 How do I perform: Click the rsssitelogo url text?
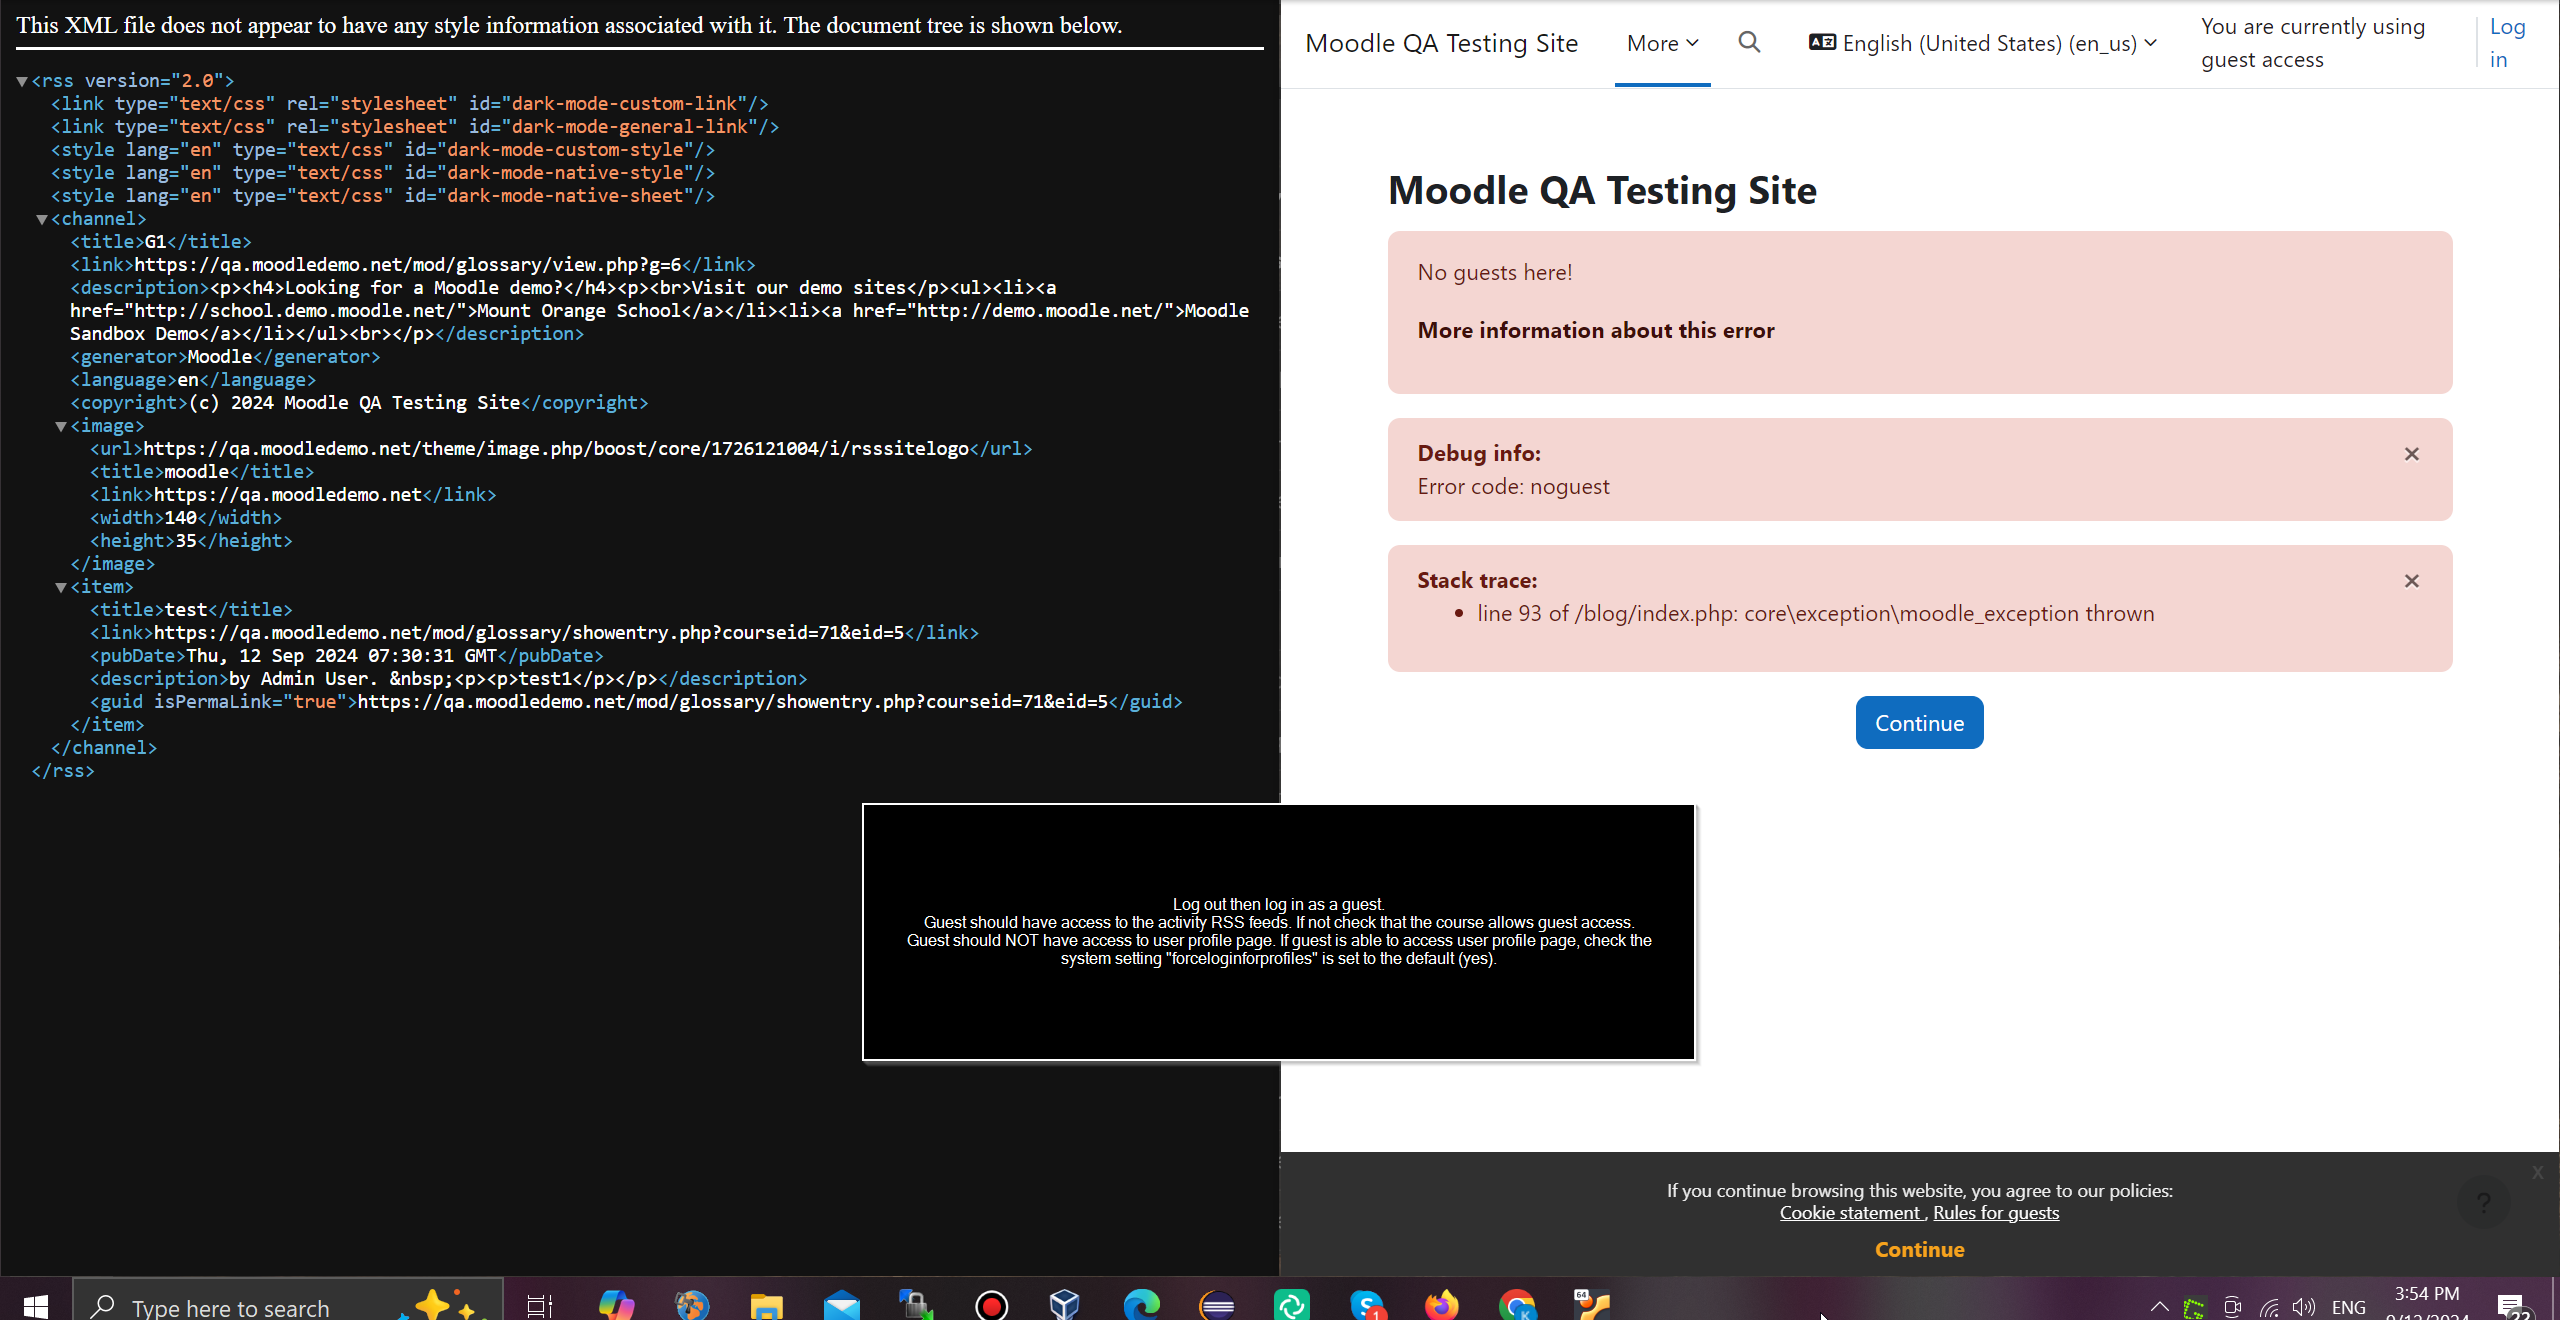(x=556, y=449)
